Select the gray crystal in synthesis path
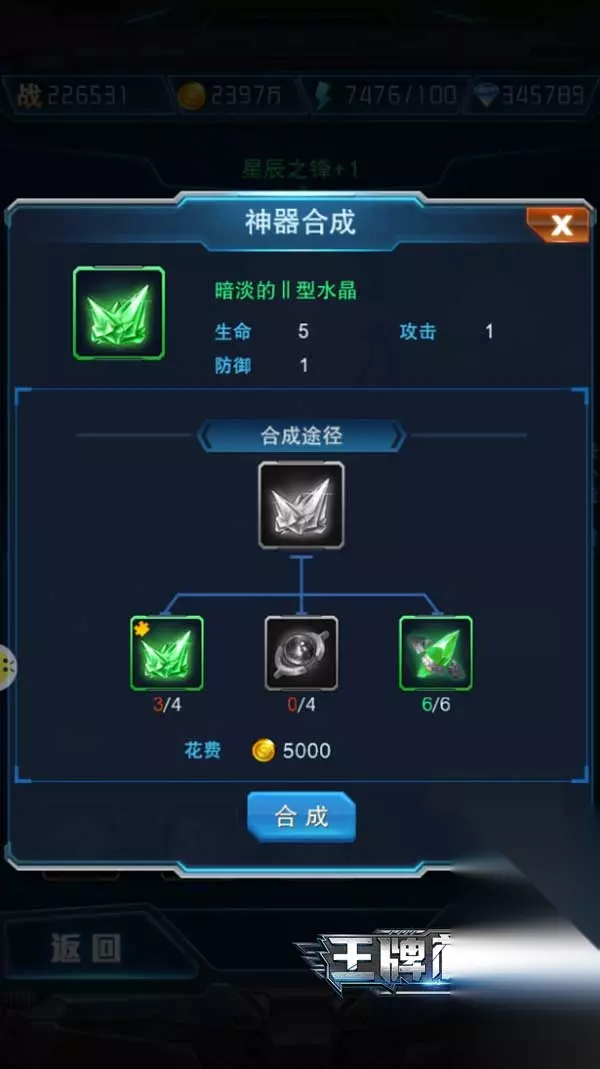 pos(301,505)
